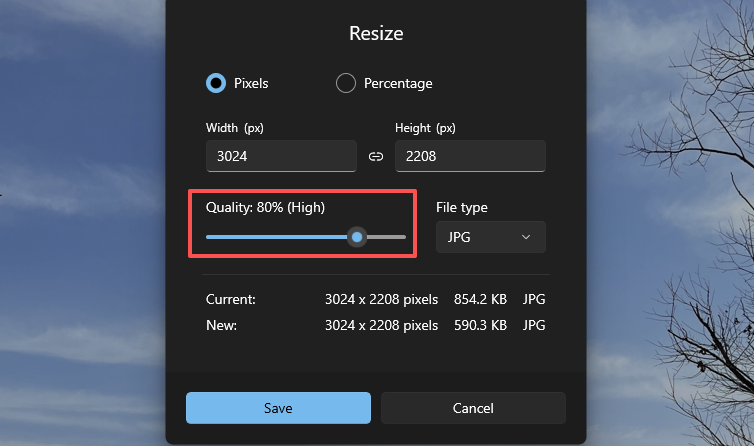
Task: Click the "Height (px)" label
Action: click(x=426, y=127)
